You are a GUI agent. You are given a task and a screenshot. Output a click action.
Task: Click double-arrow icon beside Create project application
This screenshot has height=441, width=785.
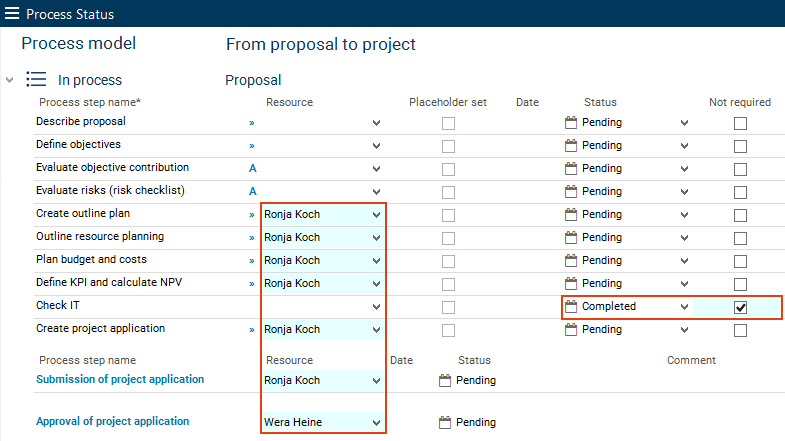pos(252,330)
